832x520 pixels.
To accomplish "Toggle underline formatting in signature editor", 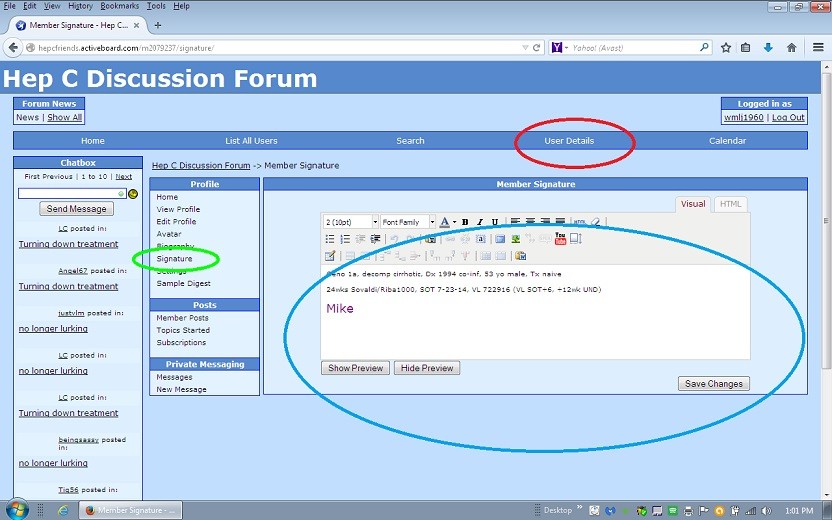I will point(494,222).
